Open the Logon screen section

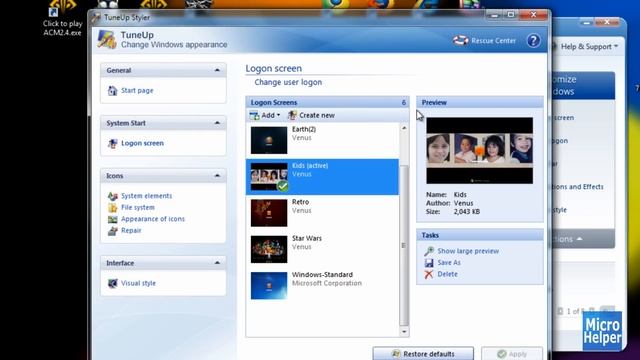pyautogui.click(x=142, y=143)
